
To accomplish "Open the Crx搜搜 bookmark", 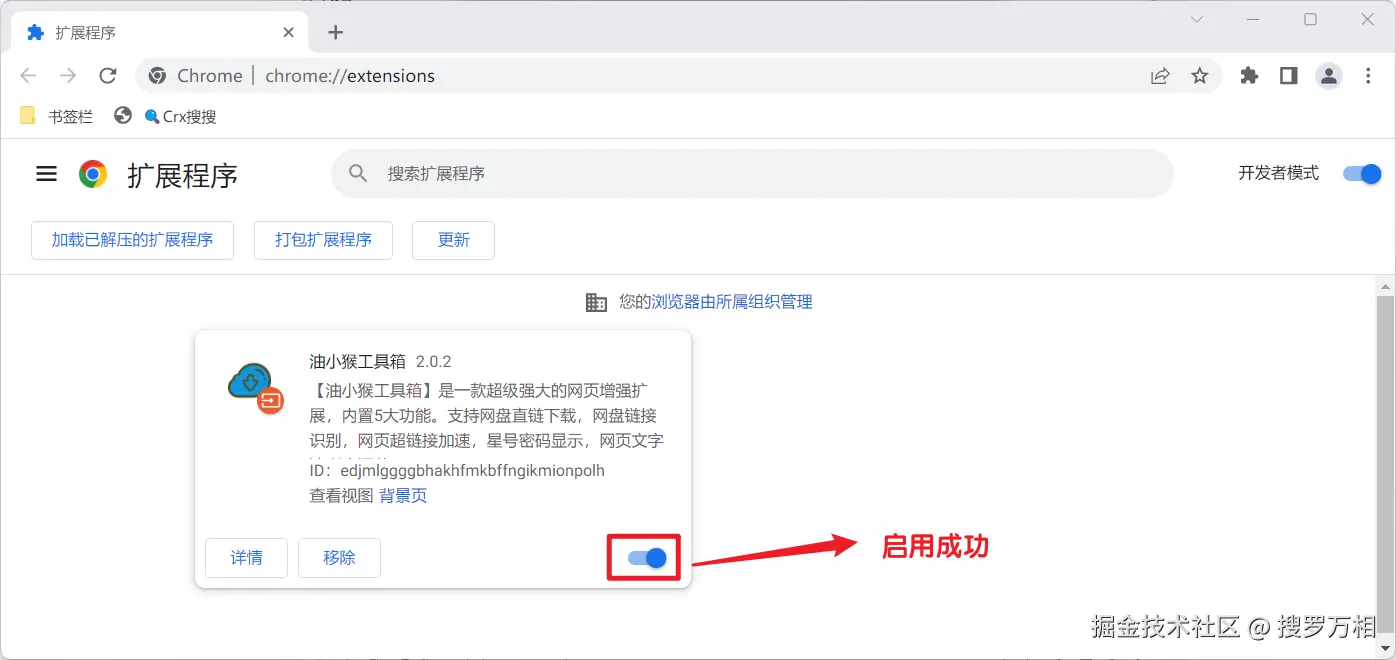I will click(180, 116).
